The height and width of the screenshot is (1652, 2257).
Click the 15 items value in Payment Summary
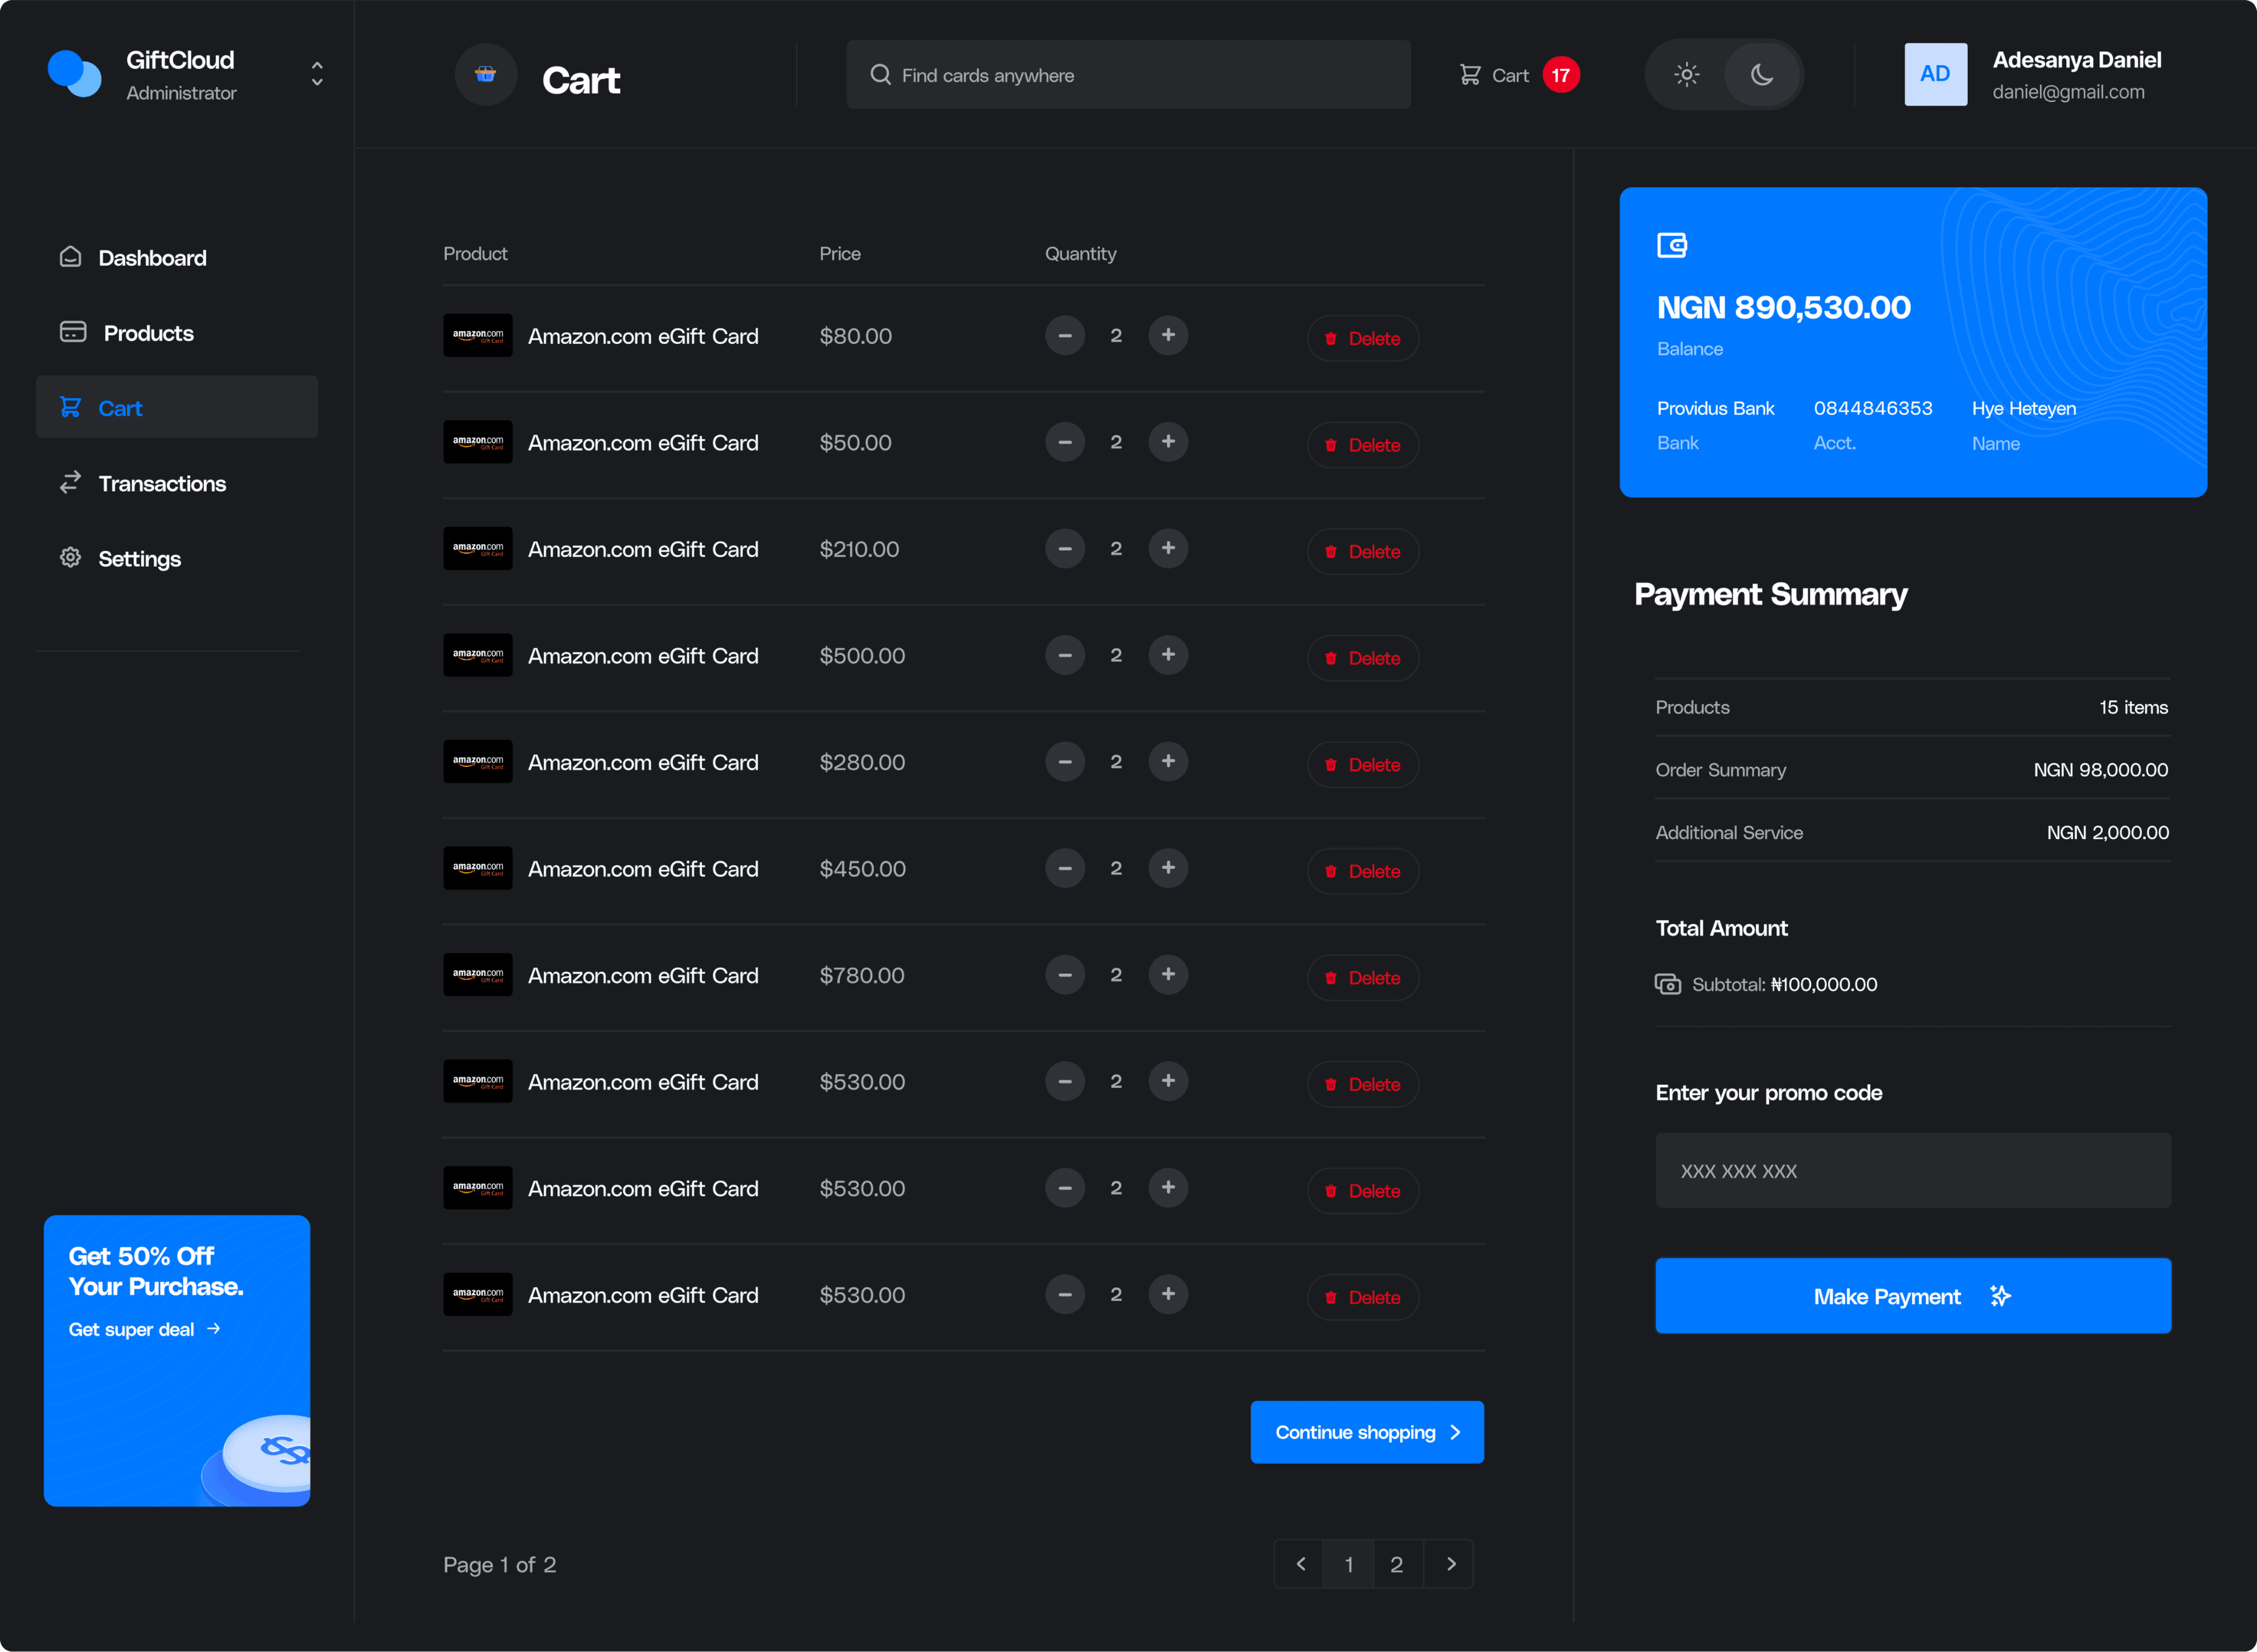pos(2133,707)
